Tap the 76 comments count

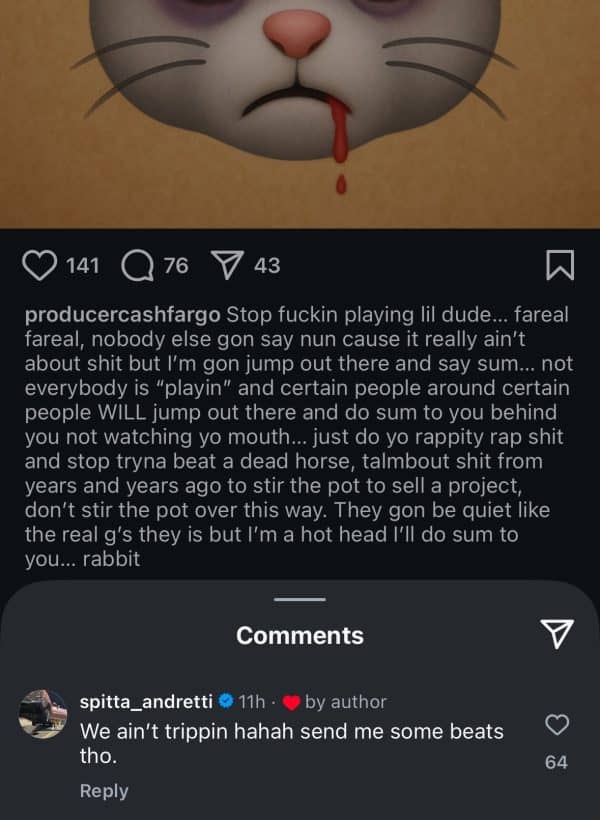pyautogui.click(x=175, y=265)
